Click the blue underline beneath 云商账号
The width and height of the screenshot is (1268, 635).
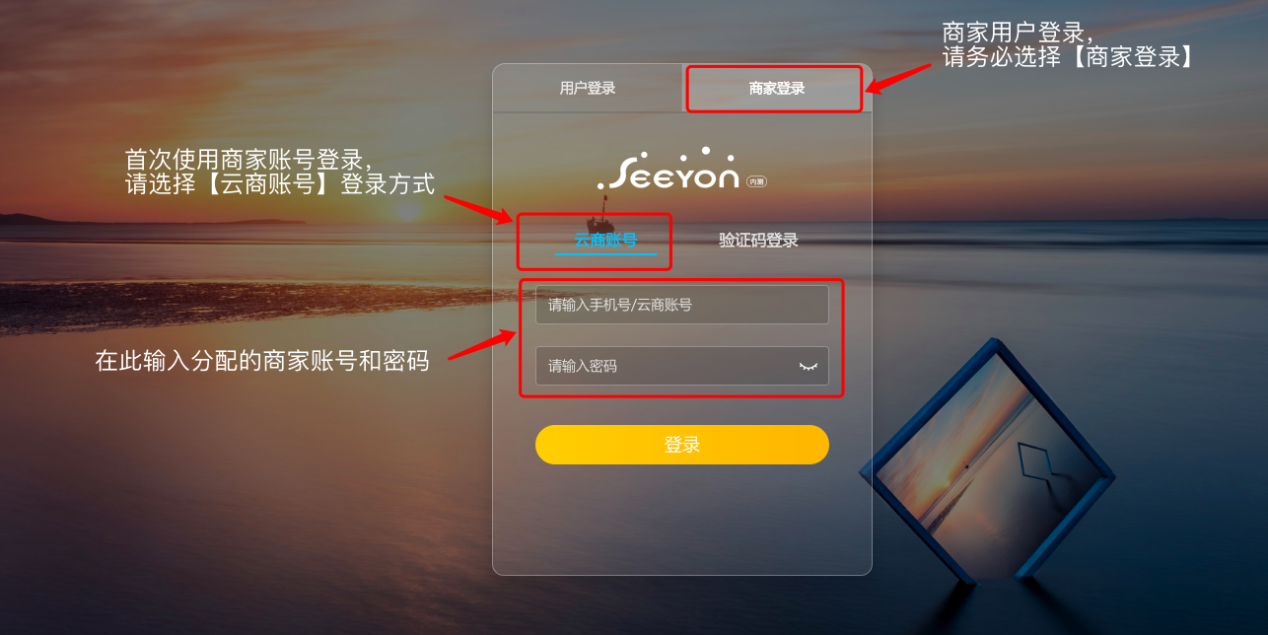(x=606, y=254)
